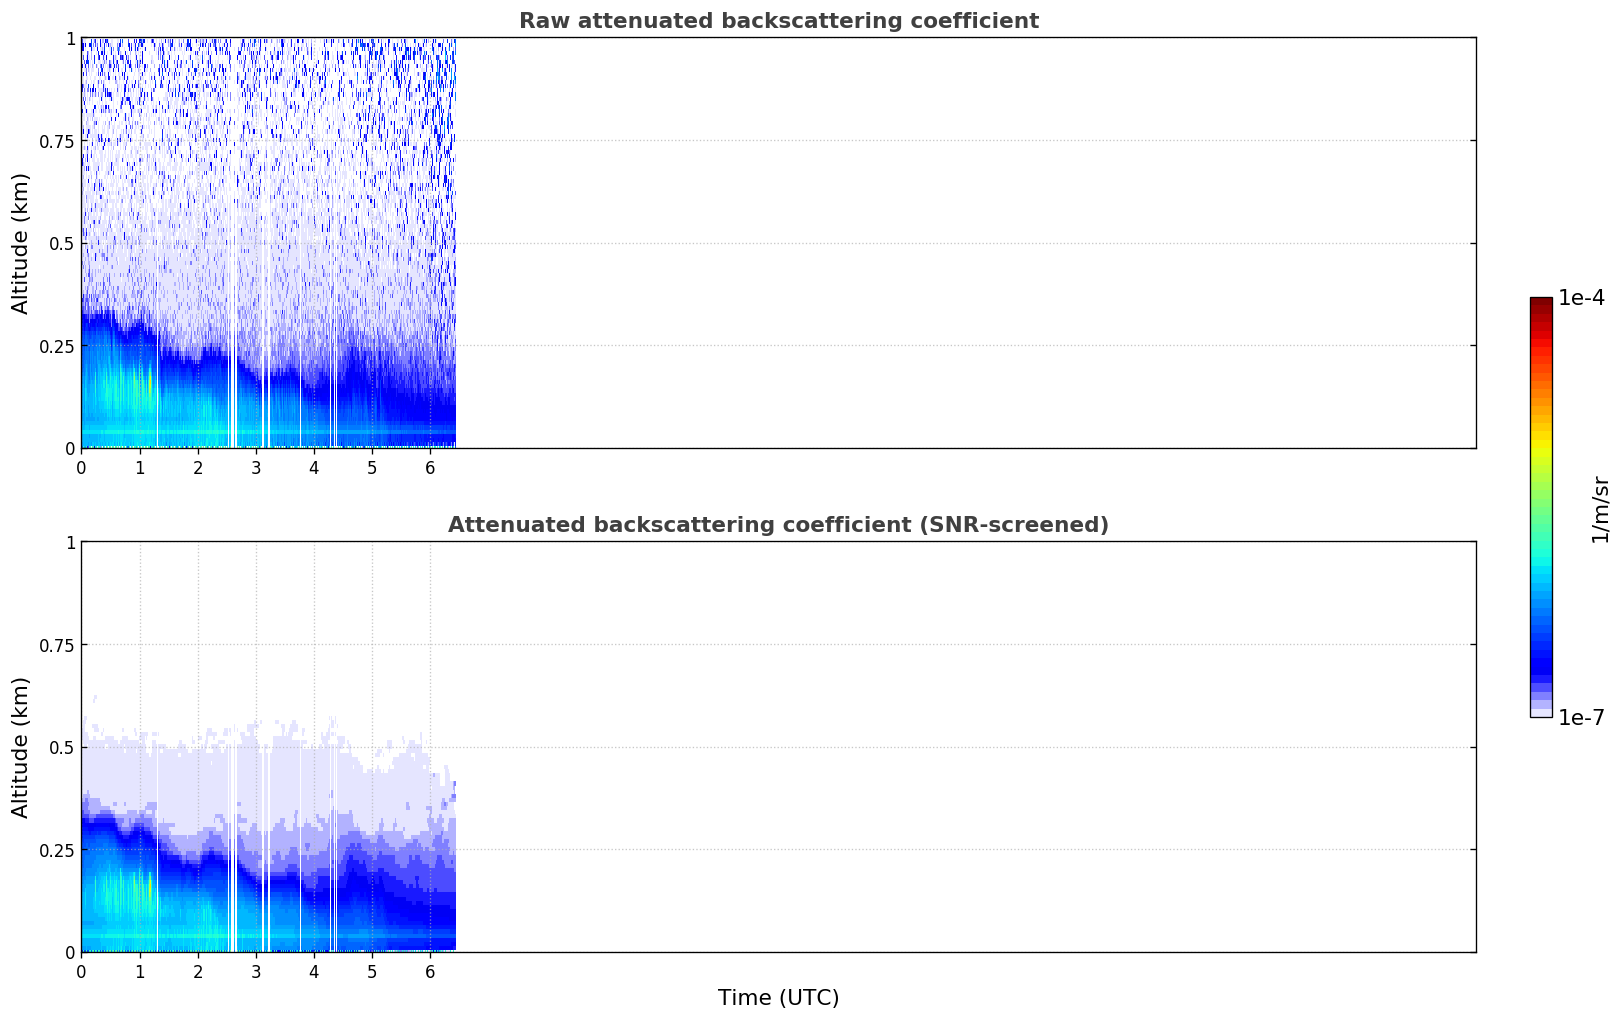Click "0.75" altitude tick on bottom plot
Image resolution: width=1621 pixels, height=1020 pixels.
(x=58, y=645)
